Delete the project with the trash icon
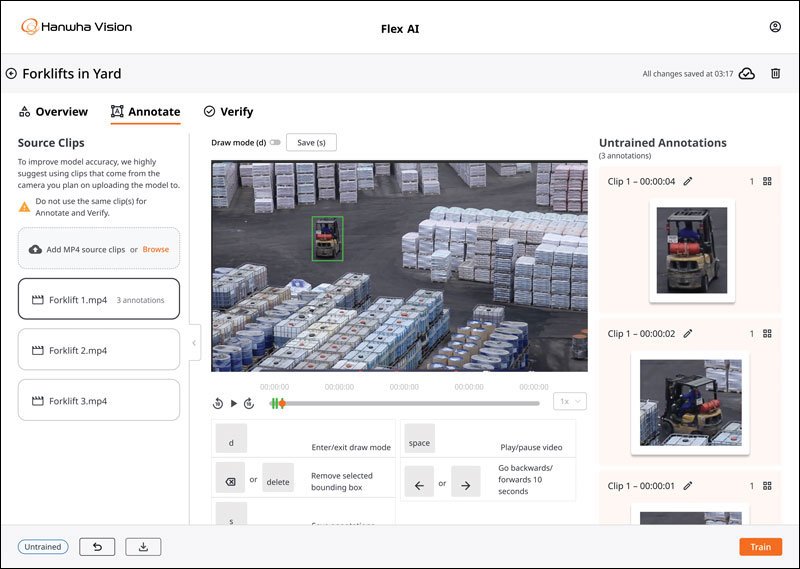800x569 pixels. click(x=776, y=73)
